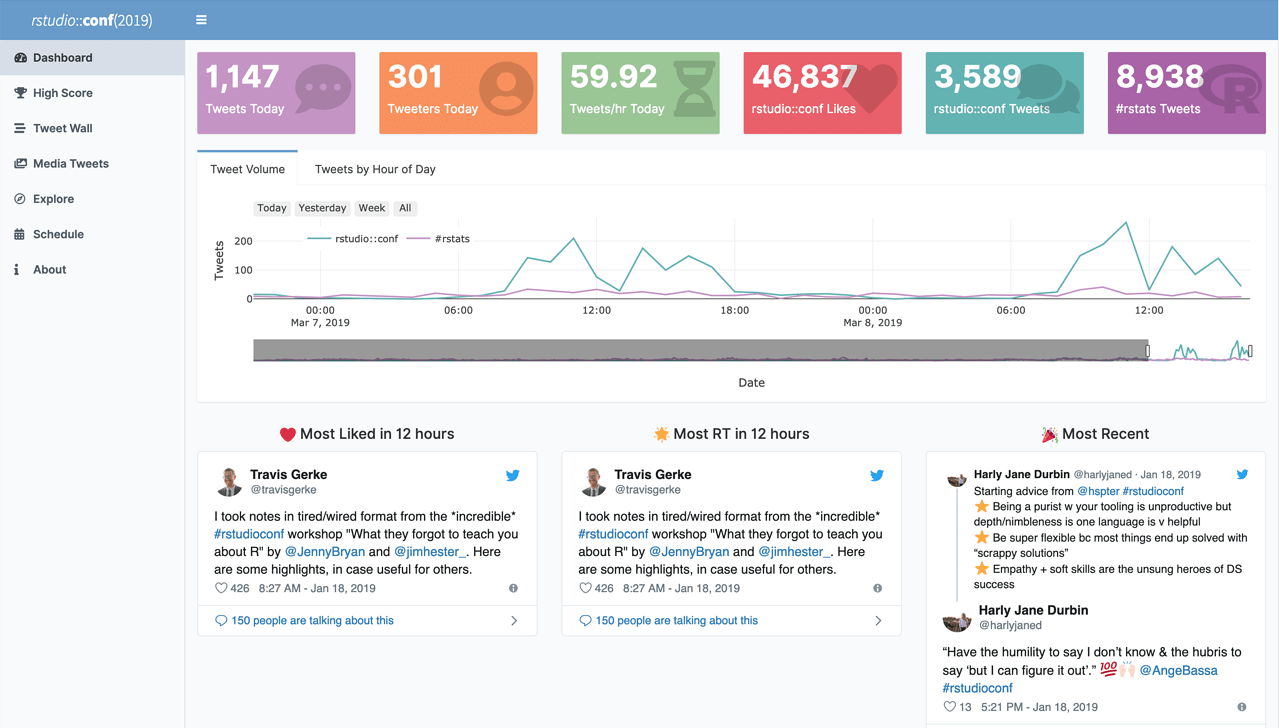Open the @JennyBryan mention in the Most Liked tweet
This screenshot has height=728, width=1279.
pos(325,551)
